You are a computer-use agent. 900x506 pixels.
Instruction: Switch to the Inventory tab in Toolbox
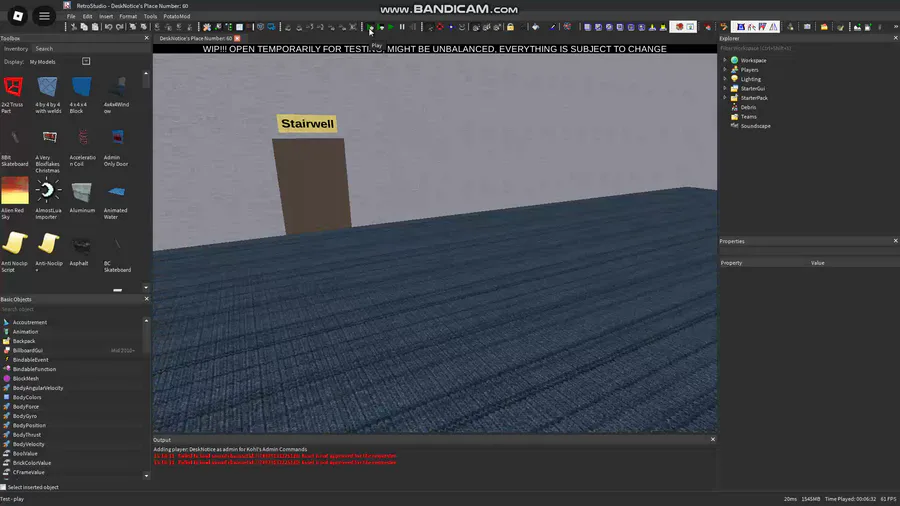(16, 49)
